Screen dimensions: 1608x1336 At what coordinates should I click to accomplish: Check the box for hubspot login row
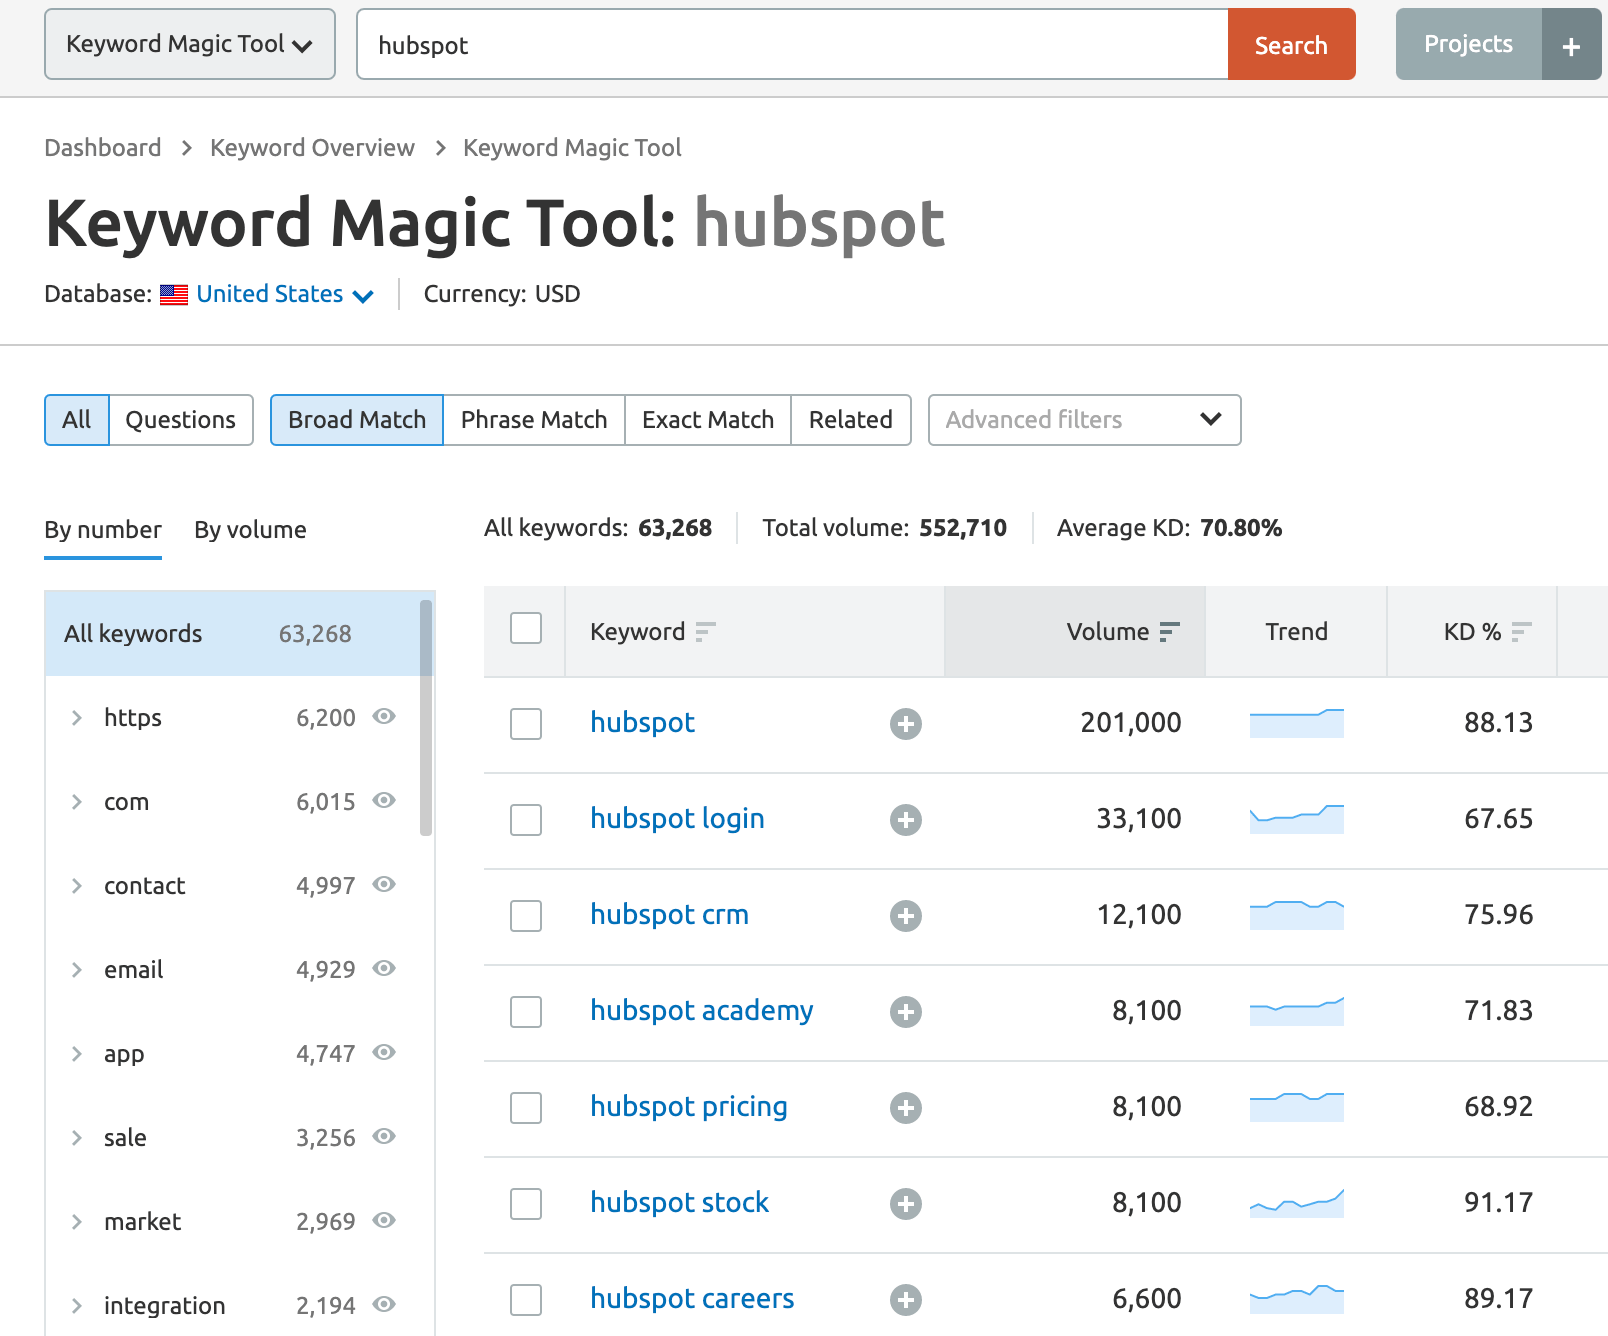[x=526, y=820]
